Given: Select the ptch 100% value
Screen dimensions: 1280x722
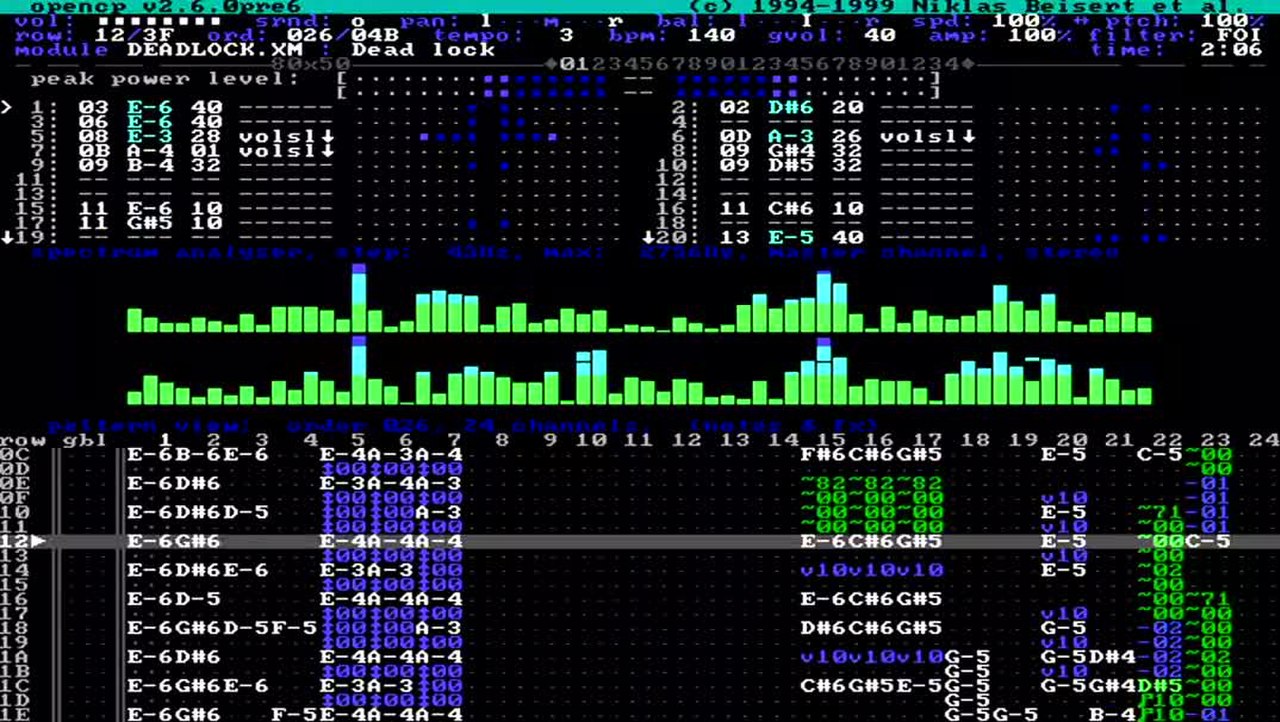Looking at the screenshot, I should coord(1231,20).
